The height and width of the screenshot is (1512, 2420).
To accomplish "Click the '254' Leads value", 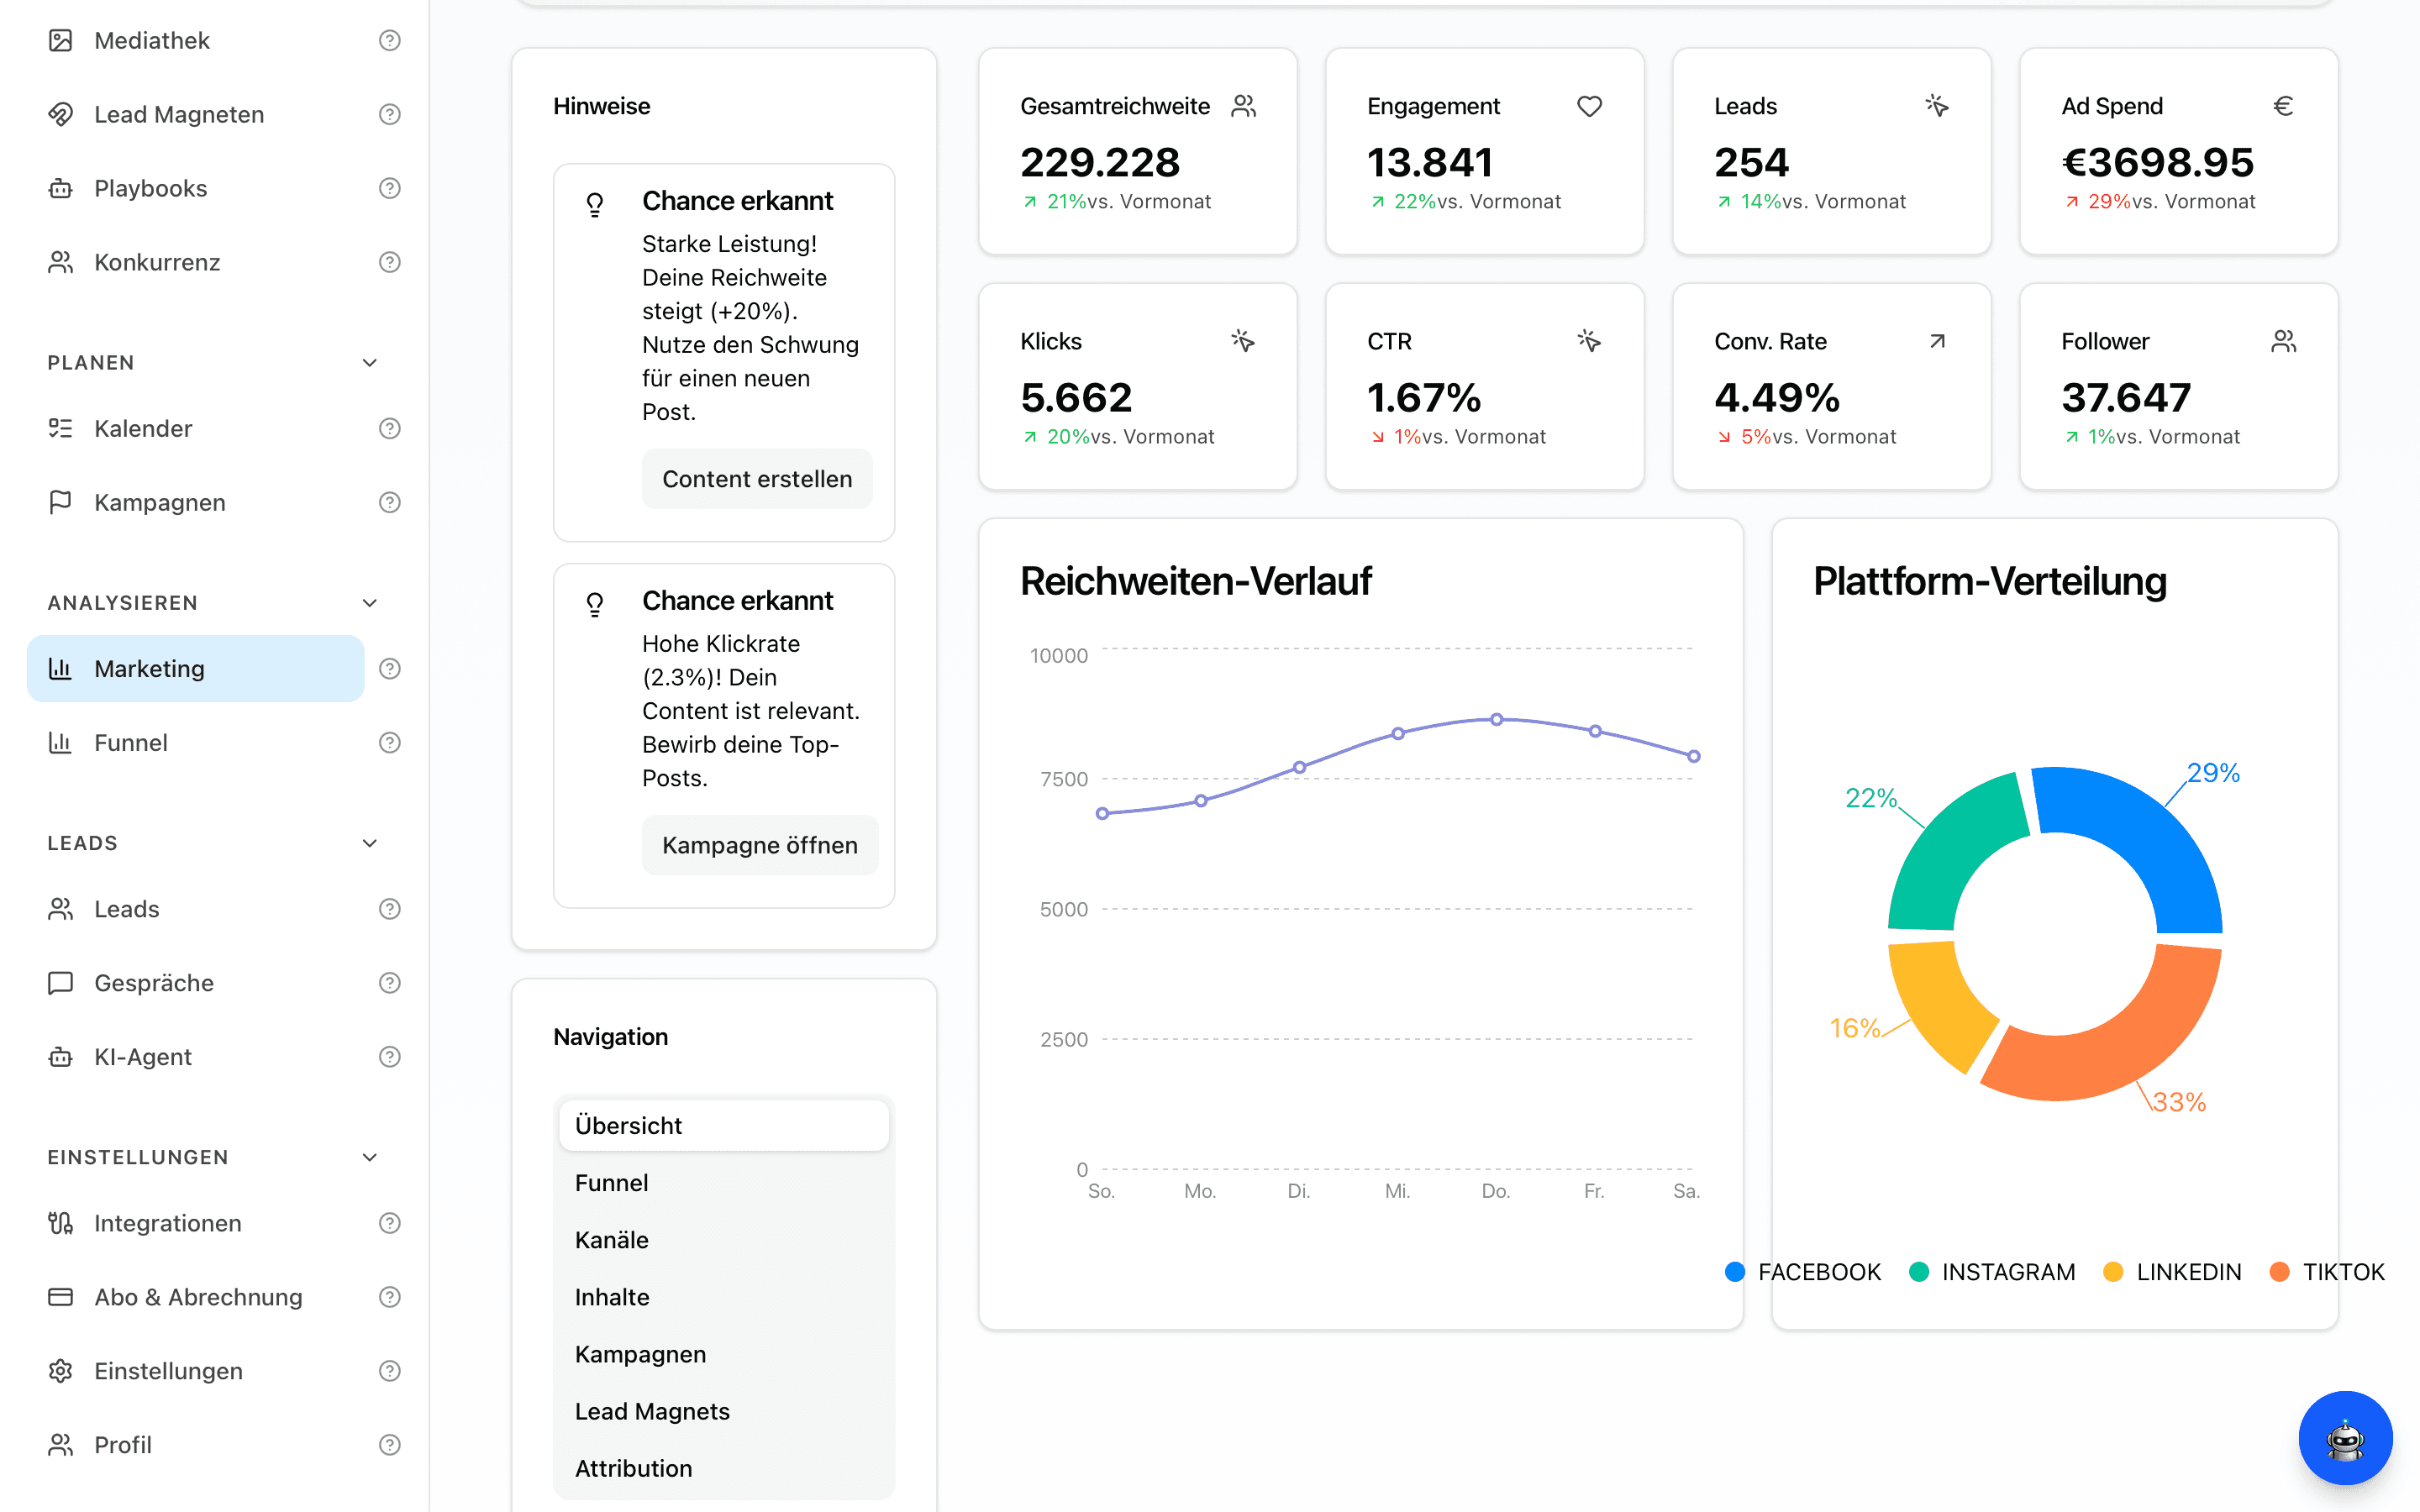I will [1751, 162].
